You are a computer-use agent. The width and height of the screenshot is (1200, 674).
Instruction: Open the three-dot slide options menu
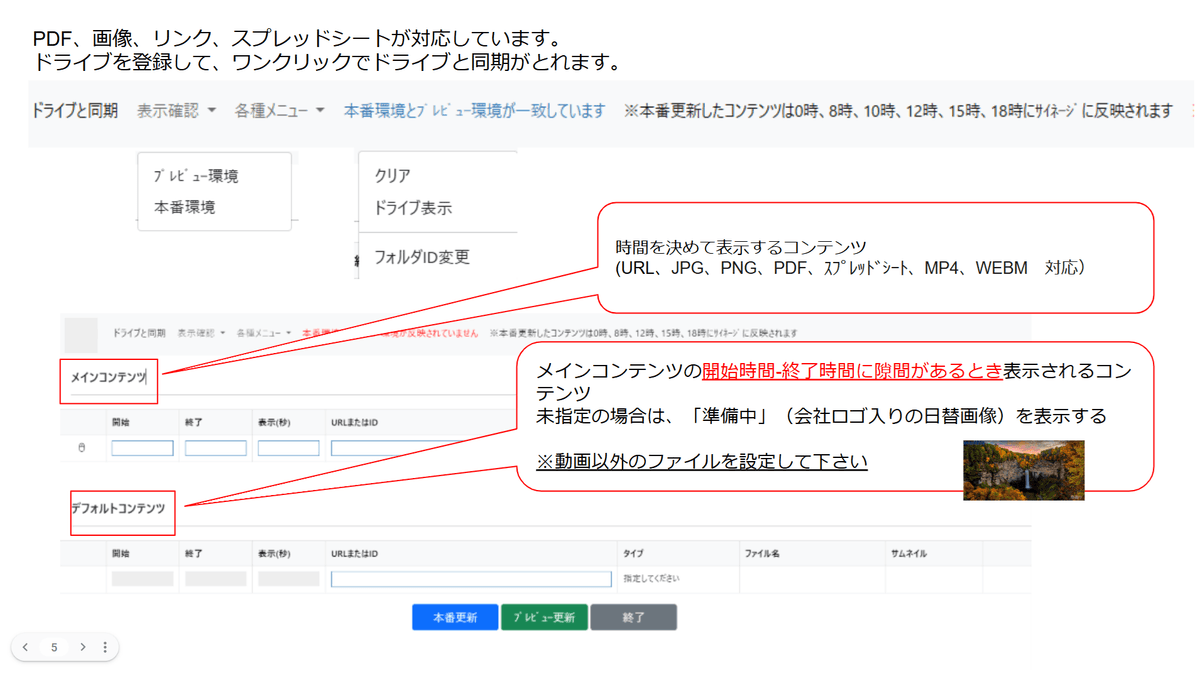pyautogui.click(x=105, y=648)
